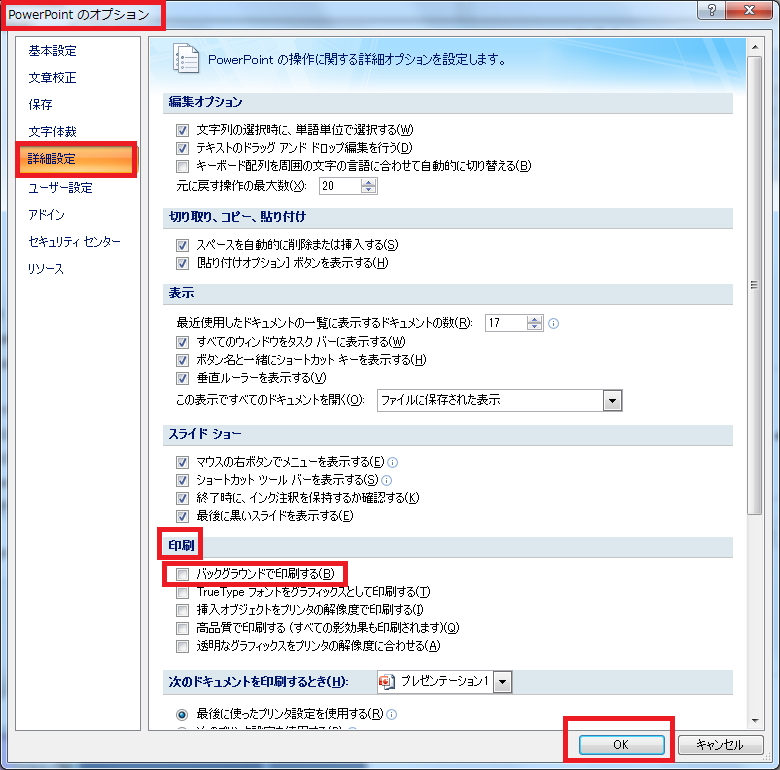The height and width of the screenshot is (770, 780).
Task: Toggle すべてのウィンドウをタスク バーに表示する checkbox
Action: click(183, 342)
